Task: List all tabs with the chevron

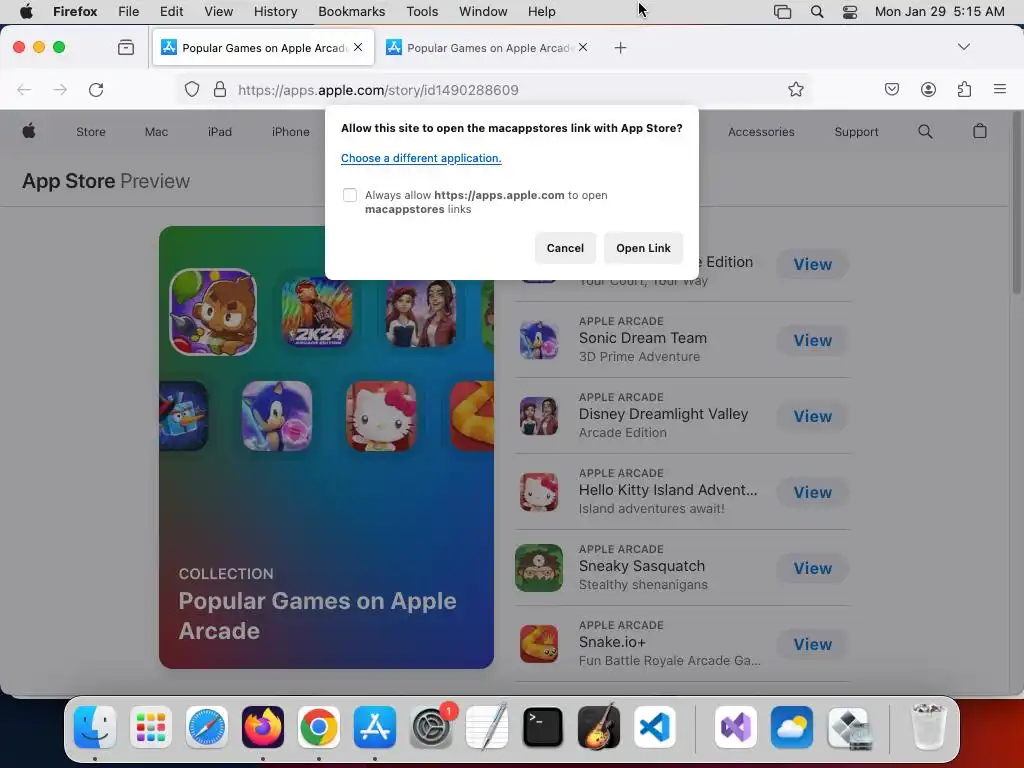Action: click(963, 47)
